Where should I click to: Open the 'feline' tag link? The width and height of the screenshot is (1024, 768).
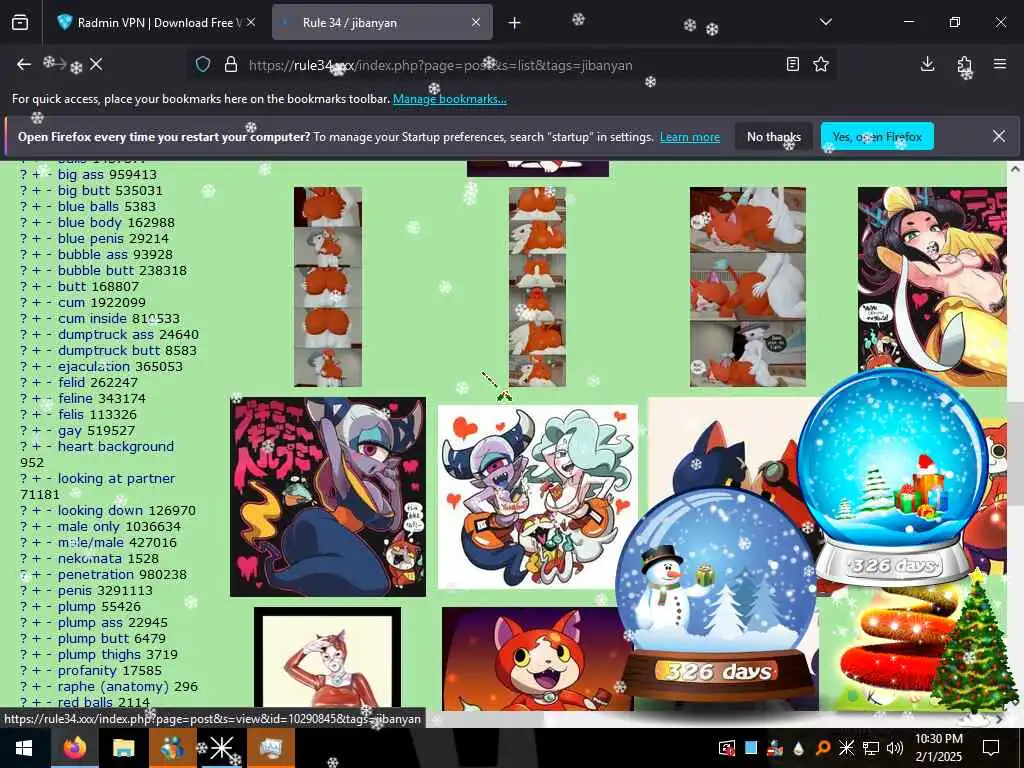point(75,398)
